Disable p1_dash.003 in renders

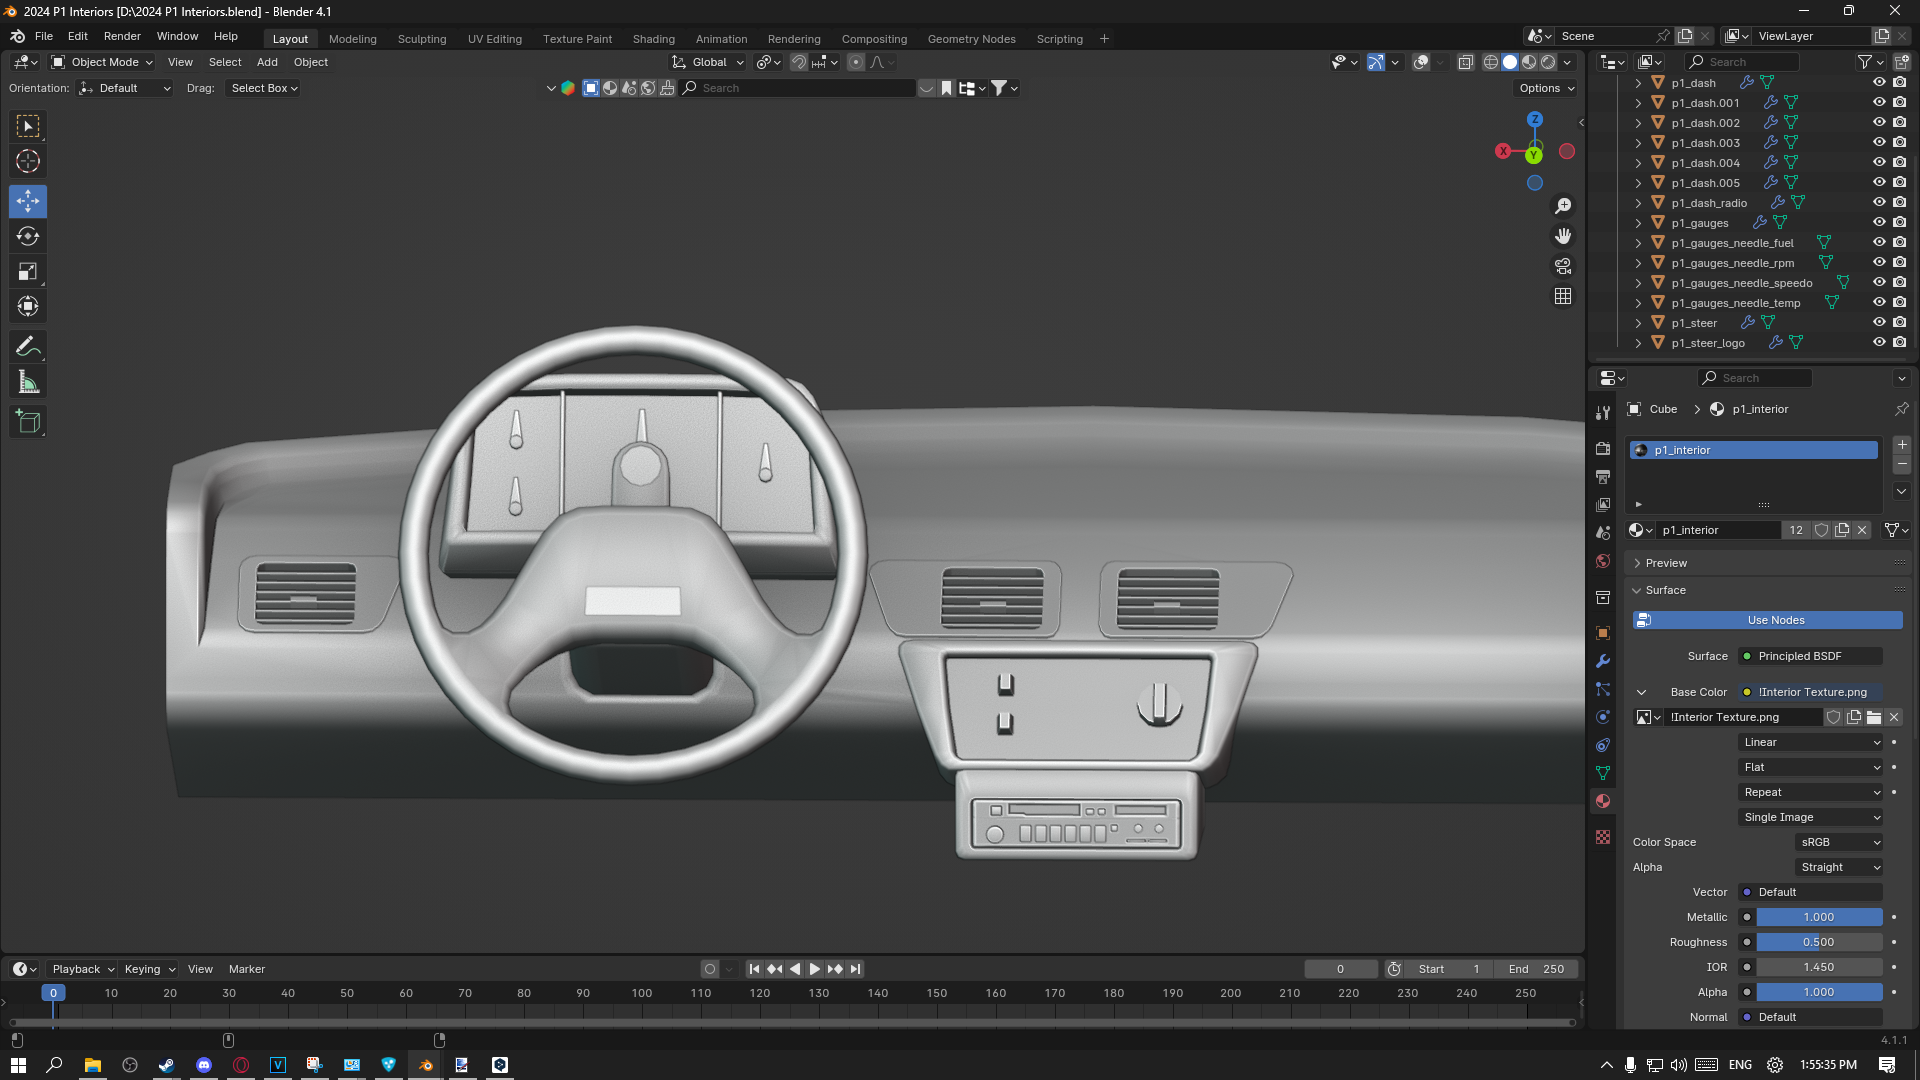(x=1900, y=143)
